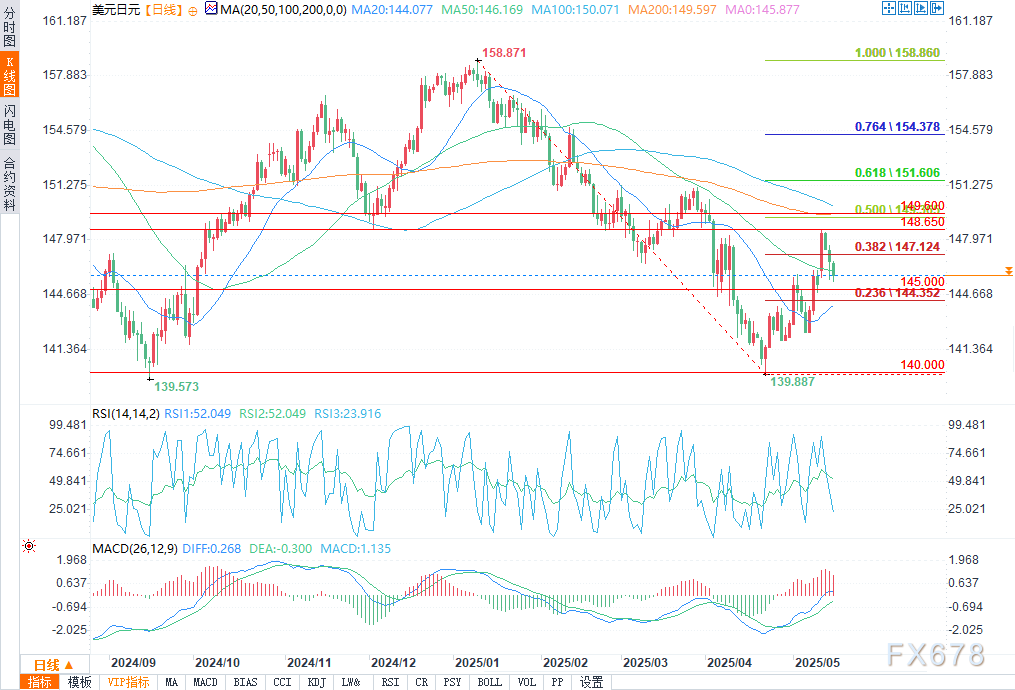Apply the MACD indicator from bottom bar
This screenshot has height=690, width=1015.
(x=205, y=682)
